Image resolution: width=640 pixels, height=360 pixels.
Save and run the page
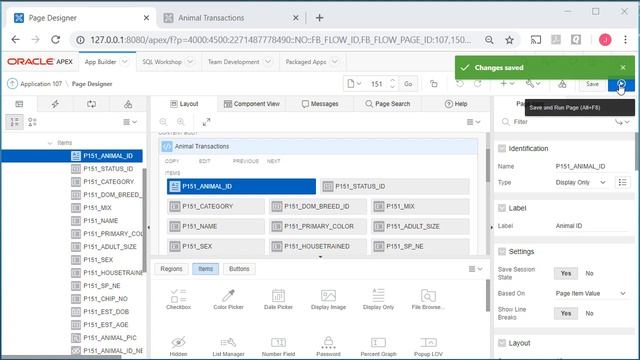pos(621,84)
